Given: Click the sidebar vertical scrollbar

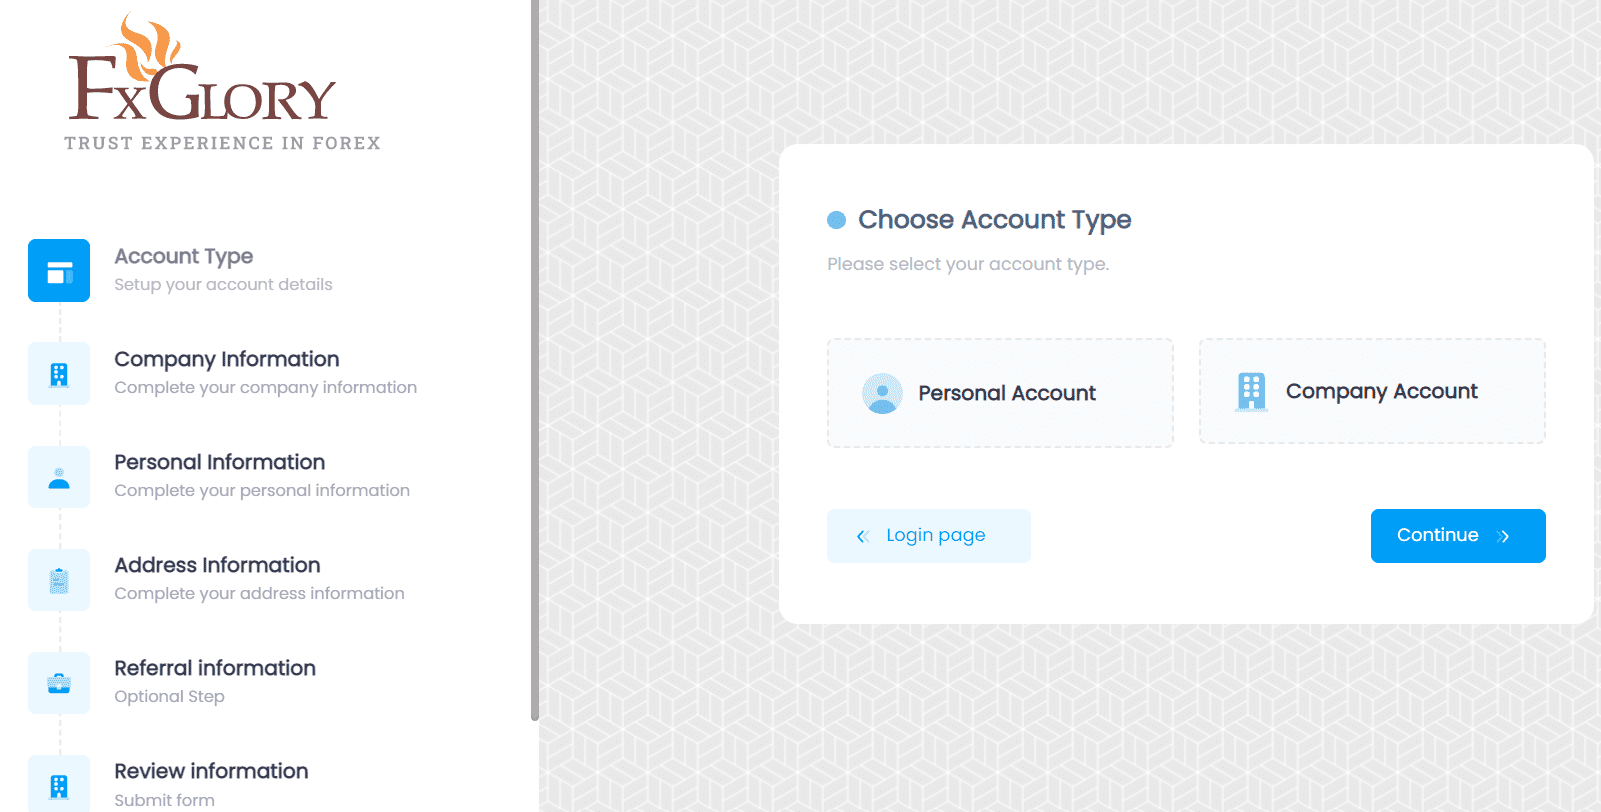Looking at the screenshot, I should click(x=535, y=360).
